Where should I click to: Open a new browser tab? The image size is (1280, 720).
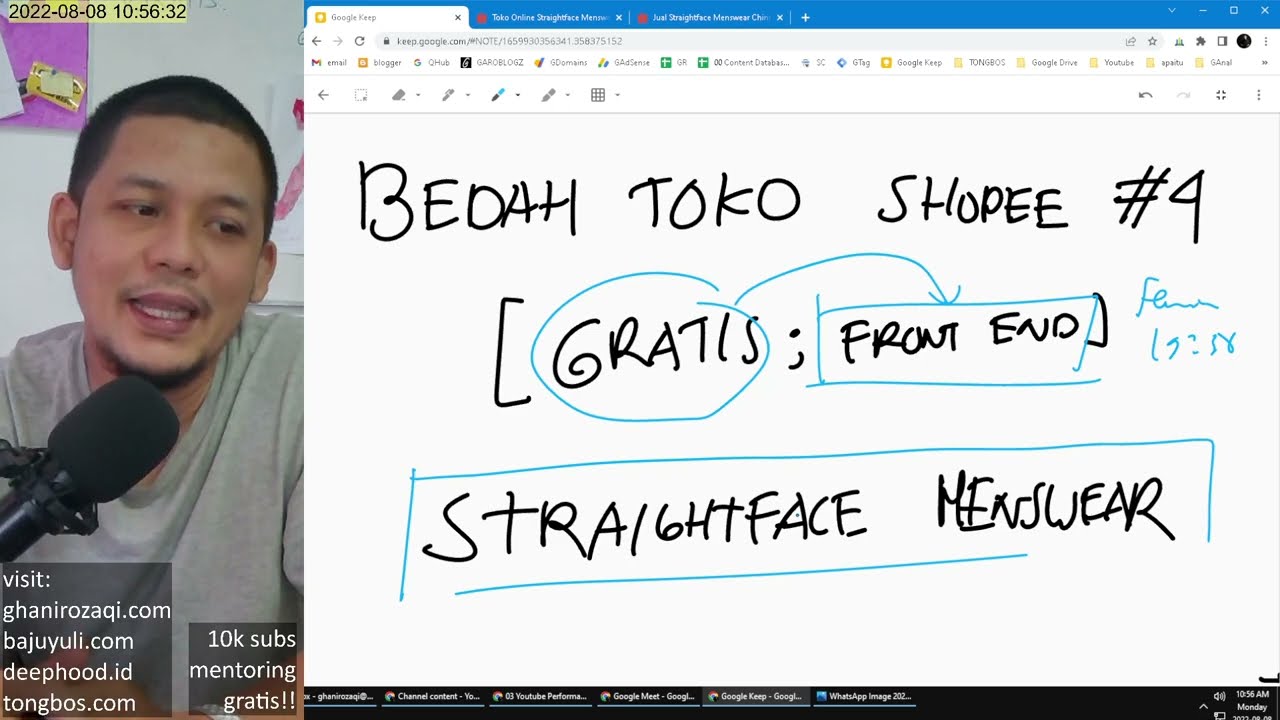click(805, 17)
